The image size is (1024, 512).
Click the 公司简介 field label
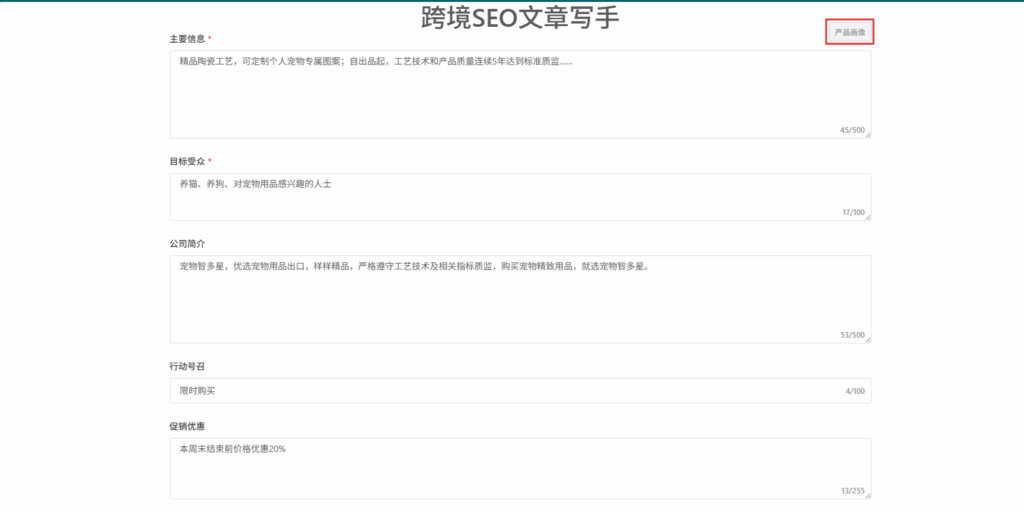tap(187, 243)
